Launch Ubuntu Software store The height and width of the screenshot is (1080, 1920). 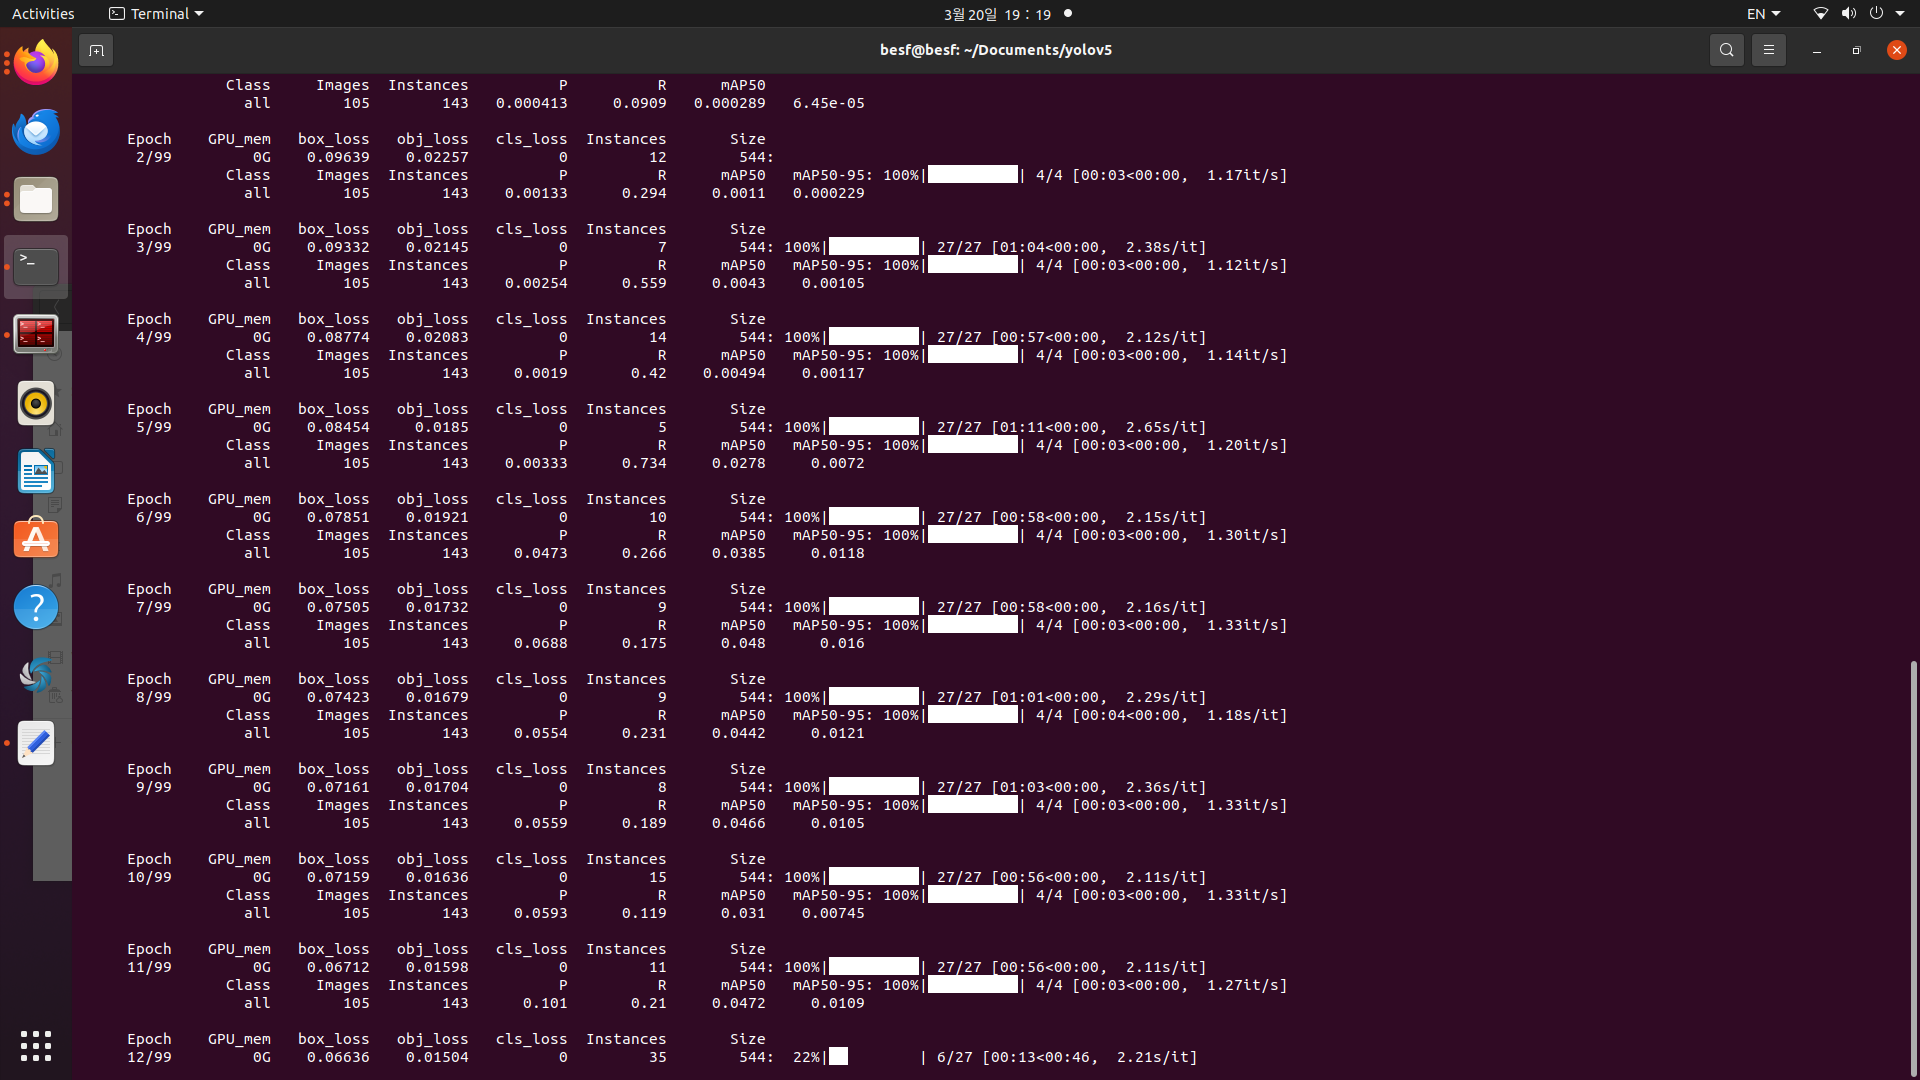pyautogui.click(x=36, y=540)
